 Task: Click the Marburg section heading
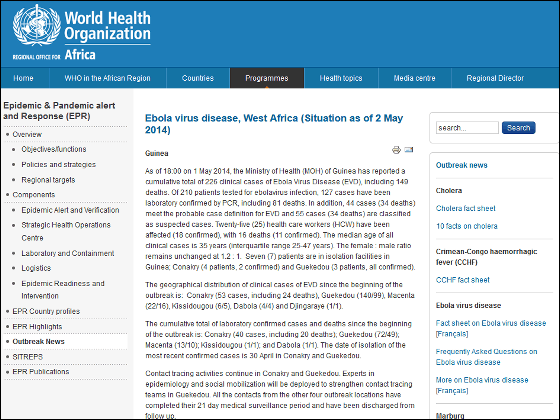[450, 416]
